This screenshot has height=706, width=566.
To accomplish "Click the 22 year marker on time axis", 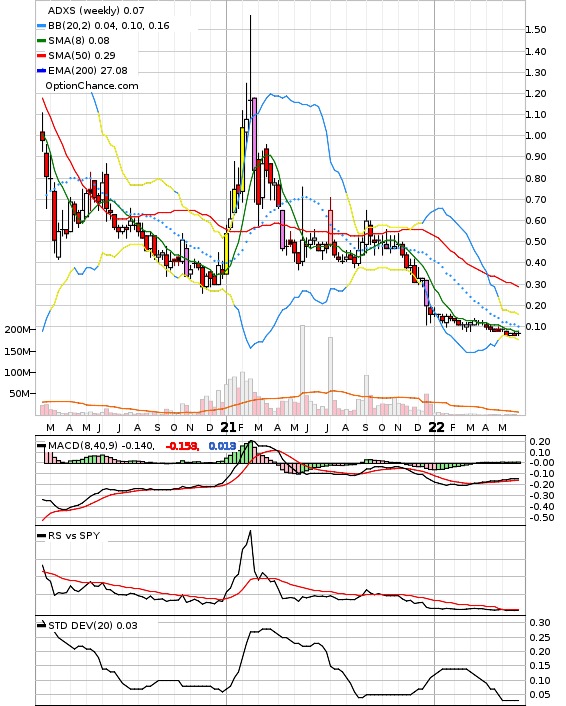I will (x=436, y=427).
